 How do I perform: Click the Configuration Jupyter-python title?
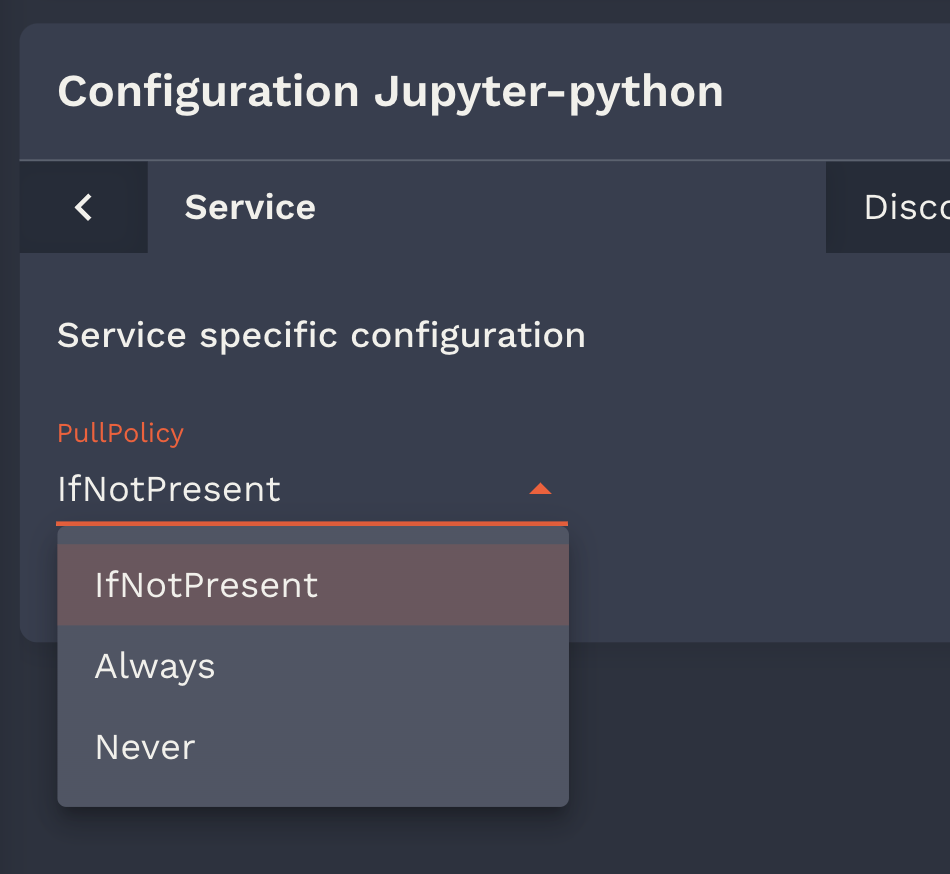pyautogui.click(x=390, y=92)
